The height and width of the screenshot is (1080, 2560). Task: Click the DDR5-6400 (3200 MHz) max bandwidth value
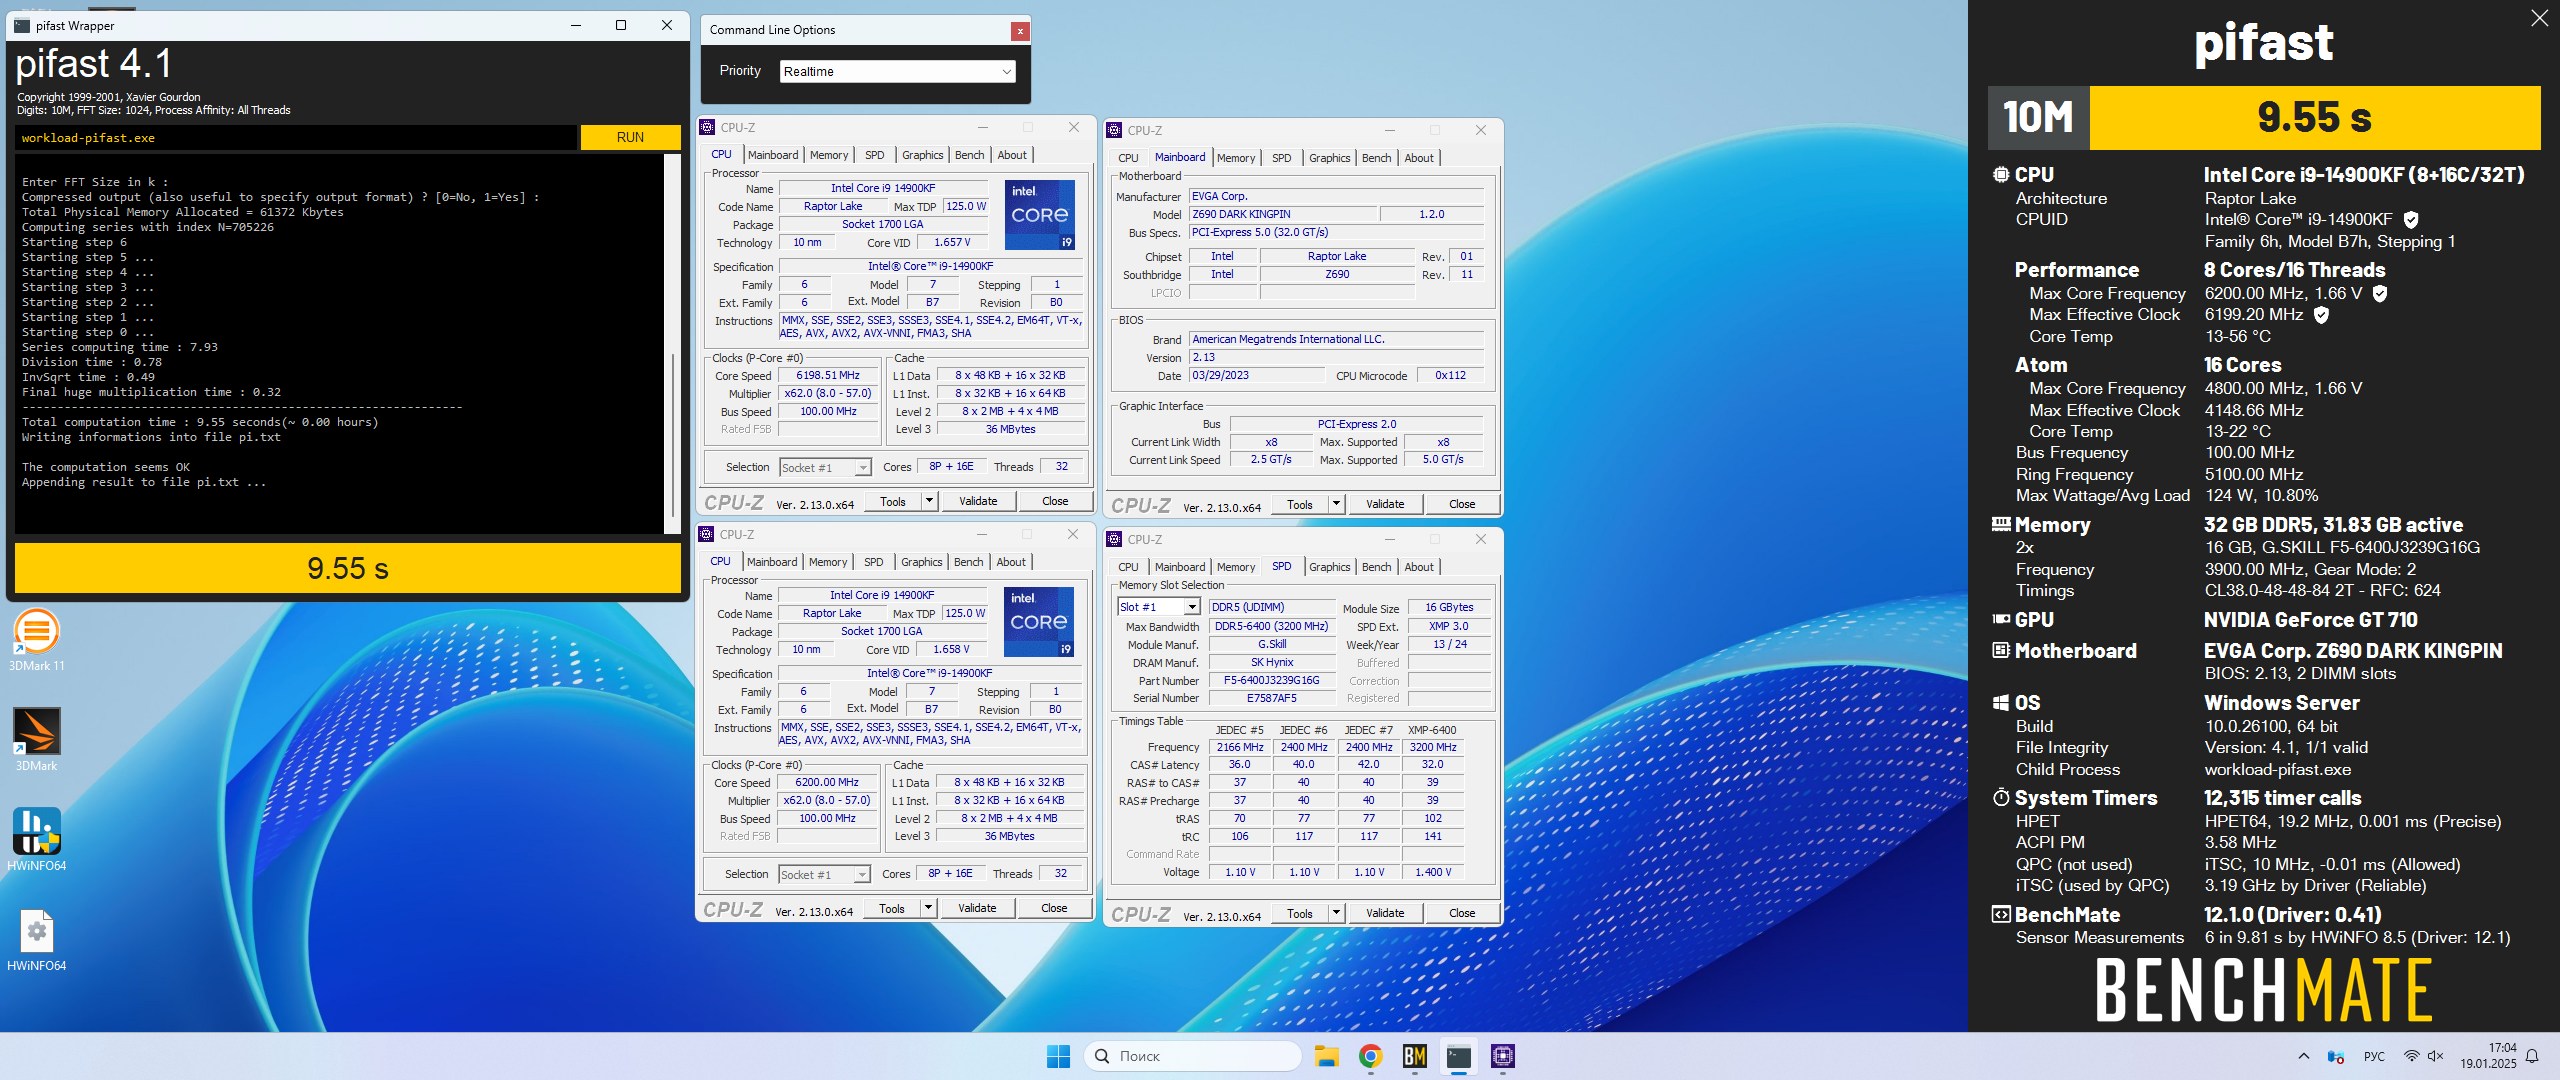(1271, 626)
